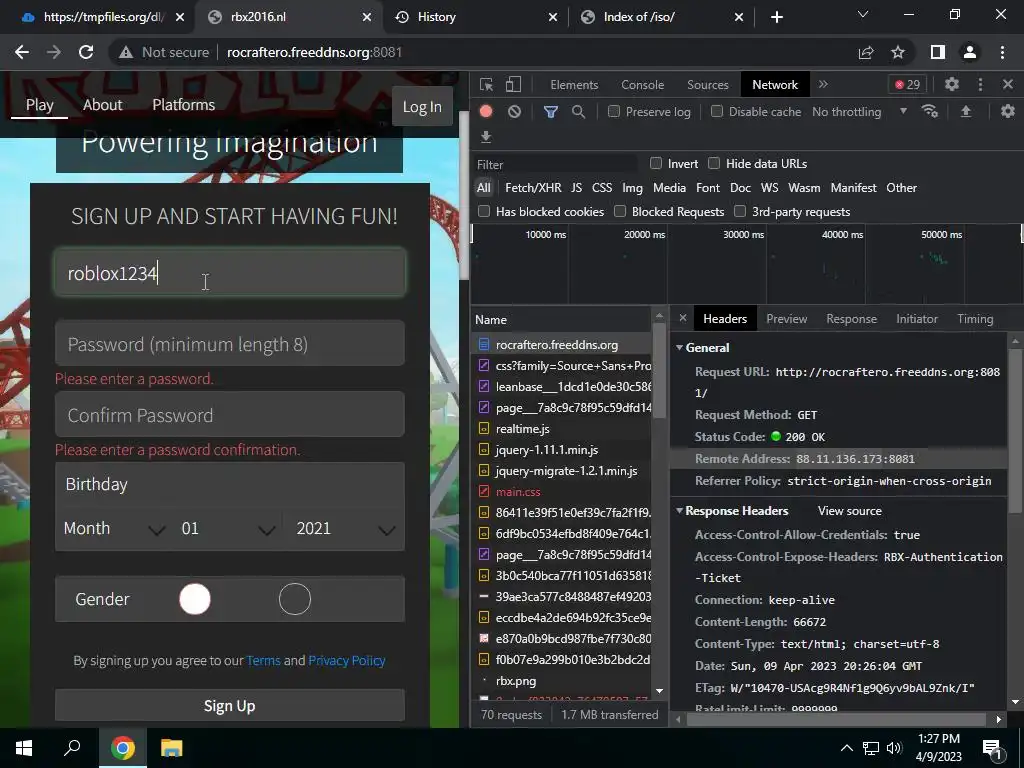Export HAR file with download arrow
This screenshot has height=768, width=1024.
486,136
